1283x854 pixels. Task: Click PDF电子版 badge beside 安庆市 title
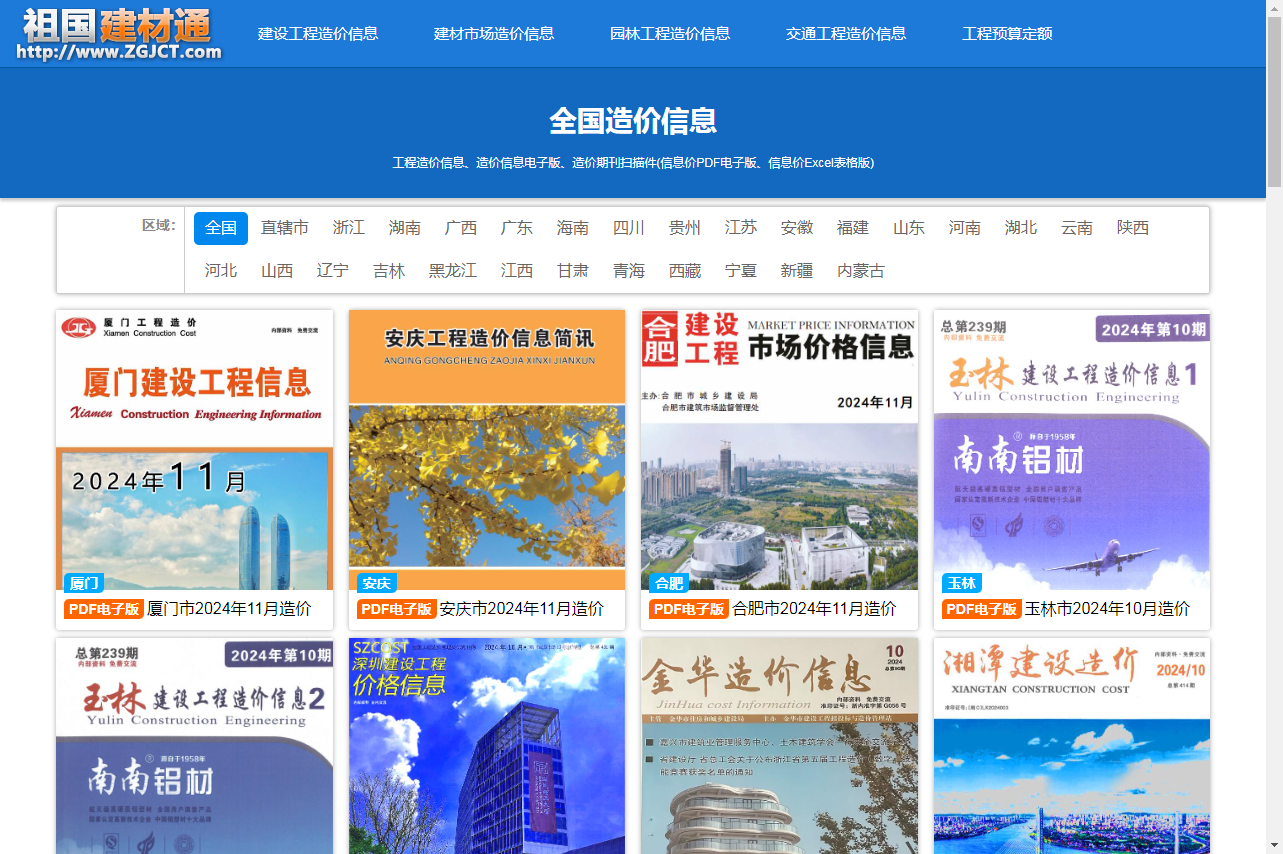tap(397, 609)
